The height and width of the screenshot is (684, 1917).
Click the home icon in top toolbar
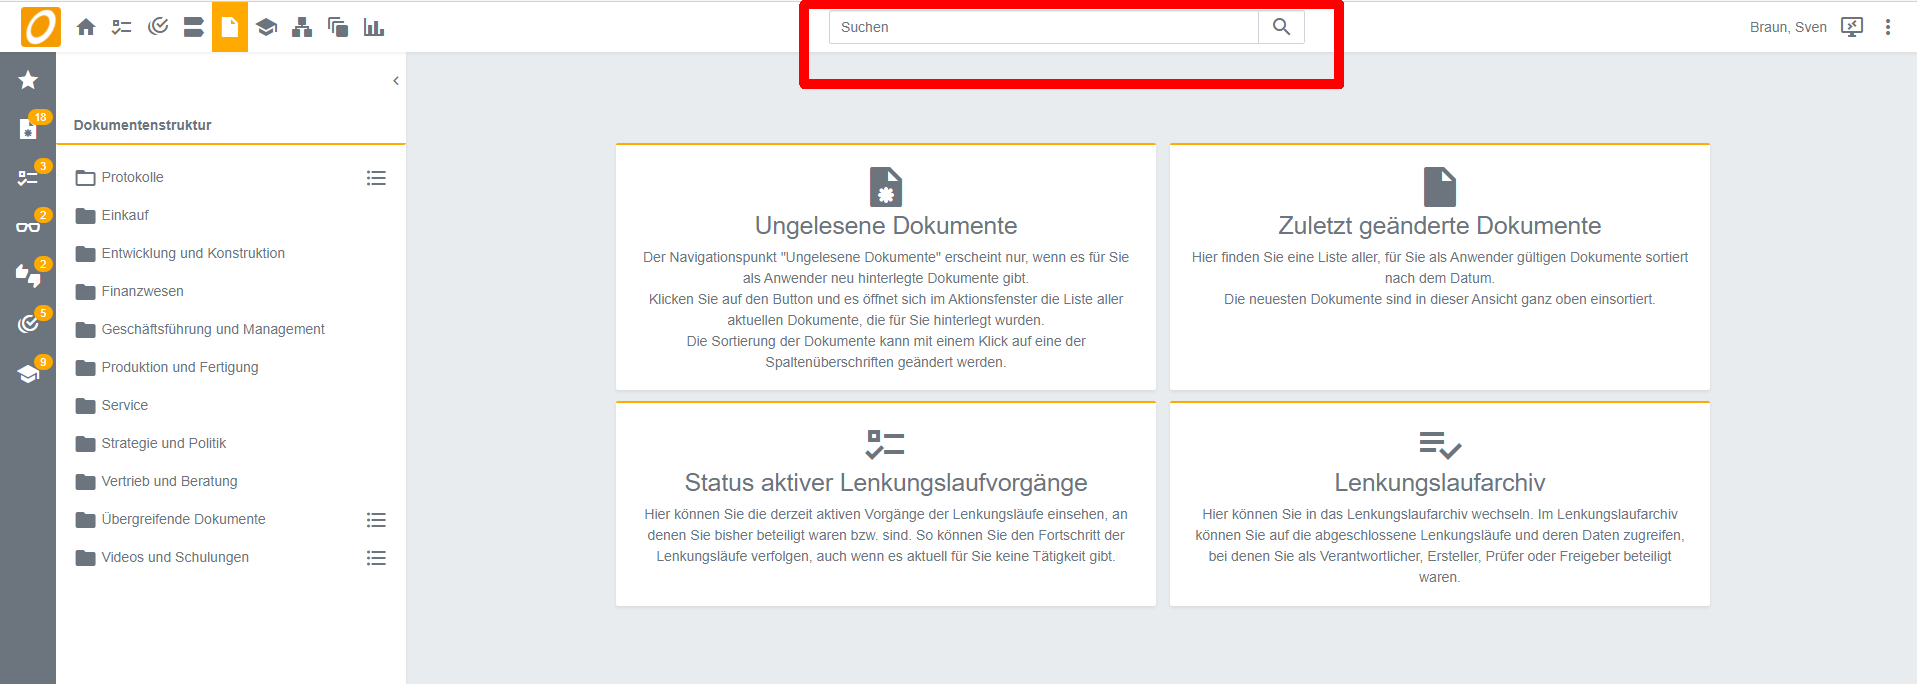pos(86,27)
